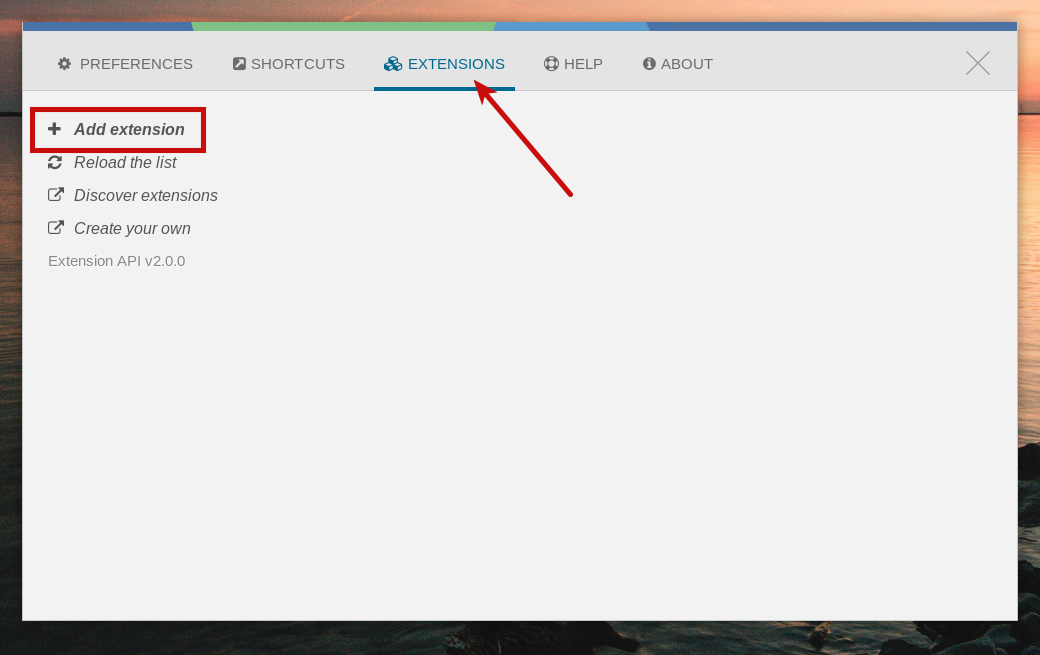The width and height of the screenshot is (1040, 655).
Task: Switch to the HELP tab
Action: (x=581, y=63)
